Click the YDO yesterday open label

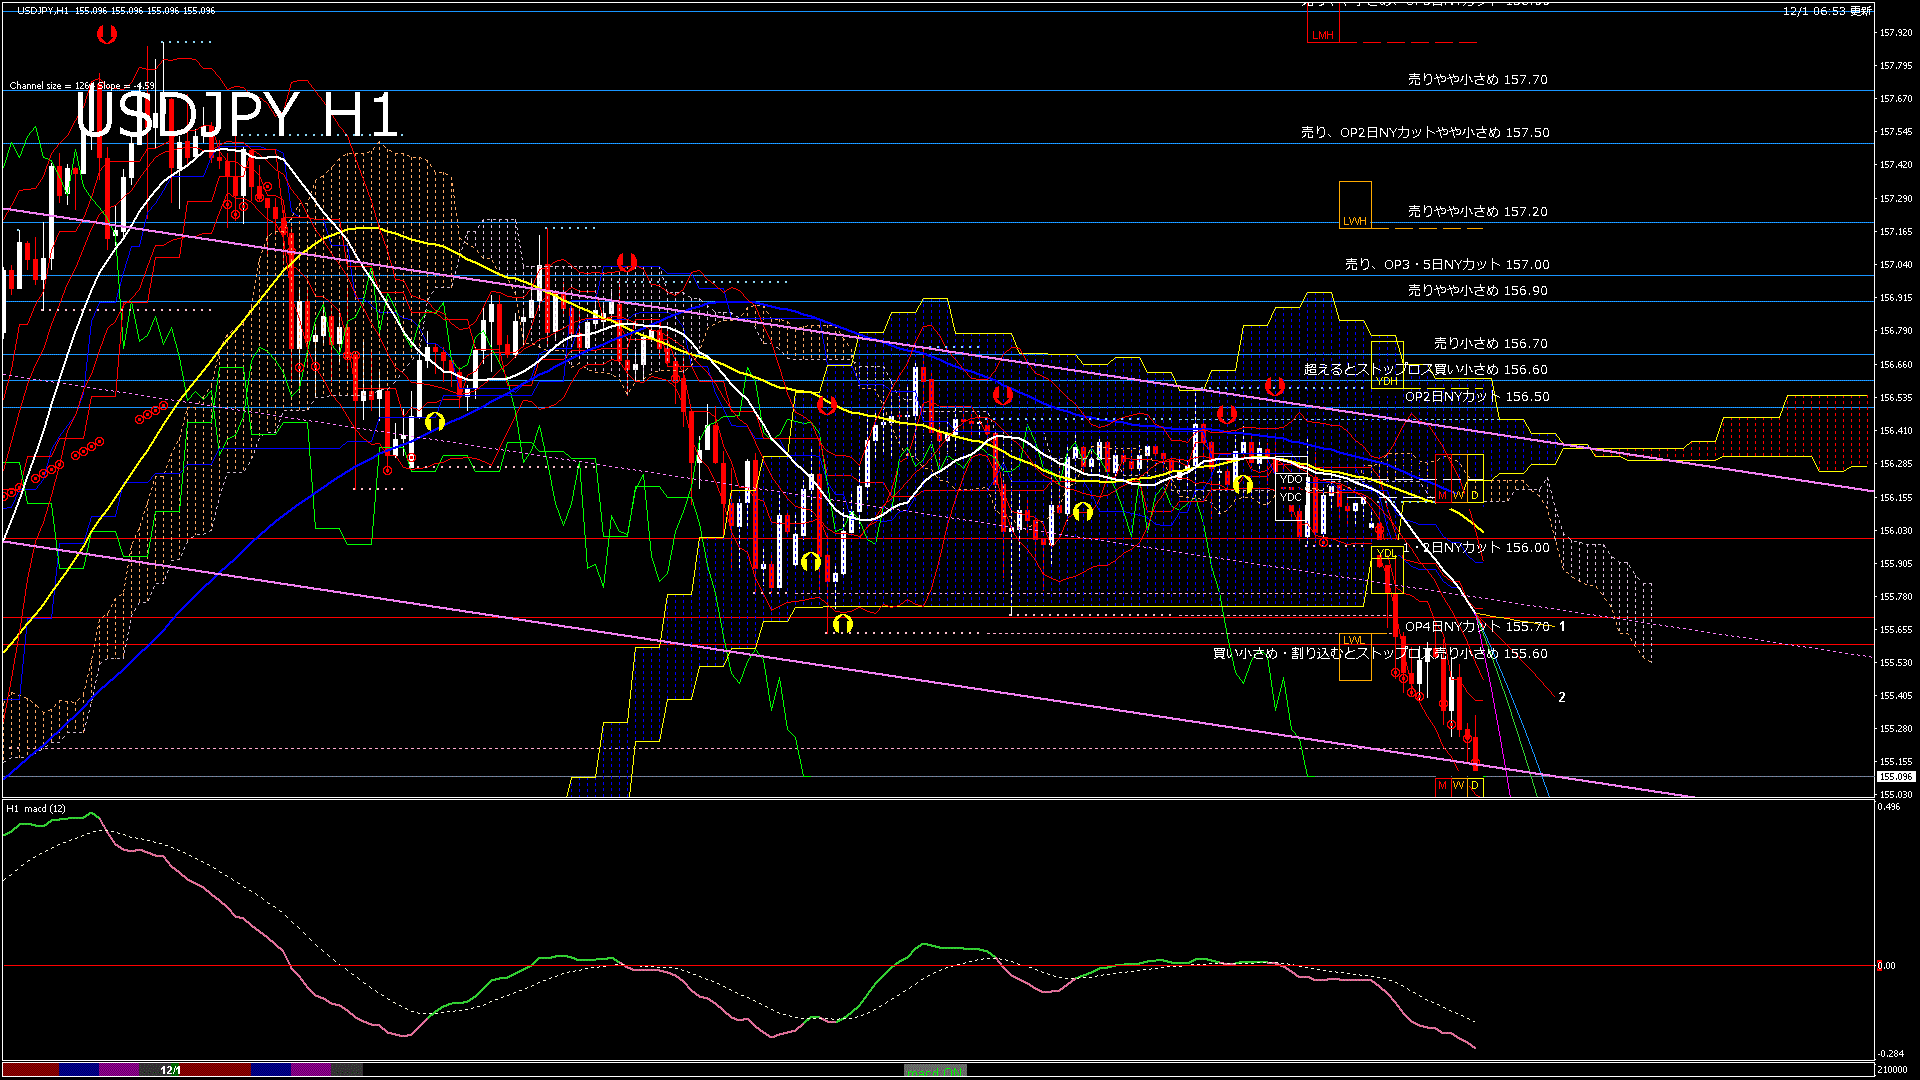(1291, 480)
